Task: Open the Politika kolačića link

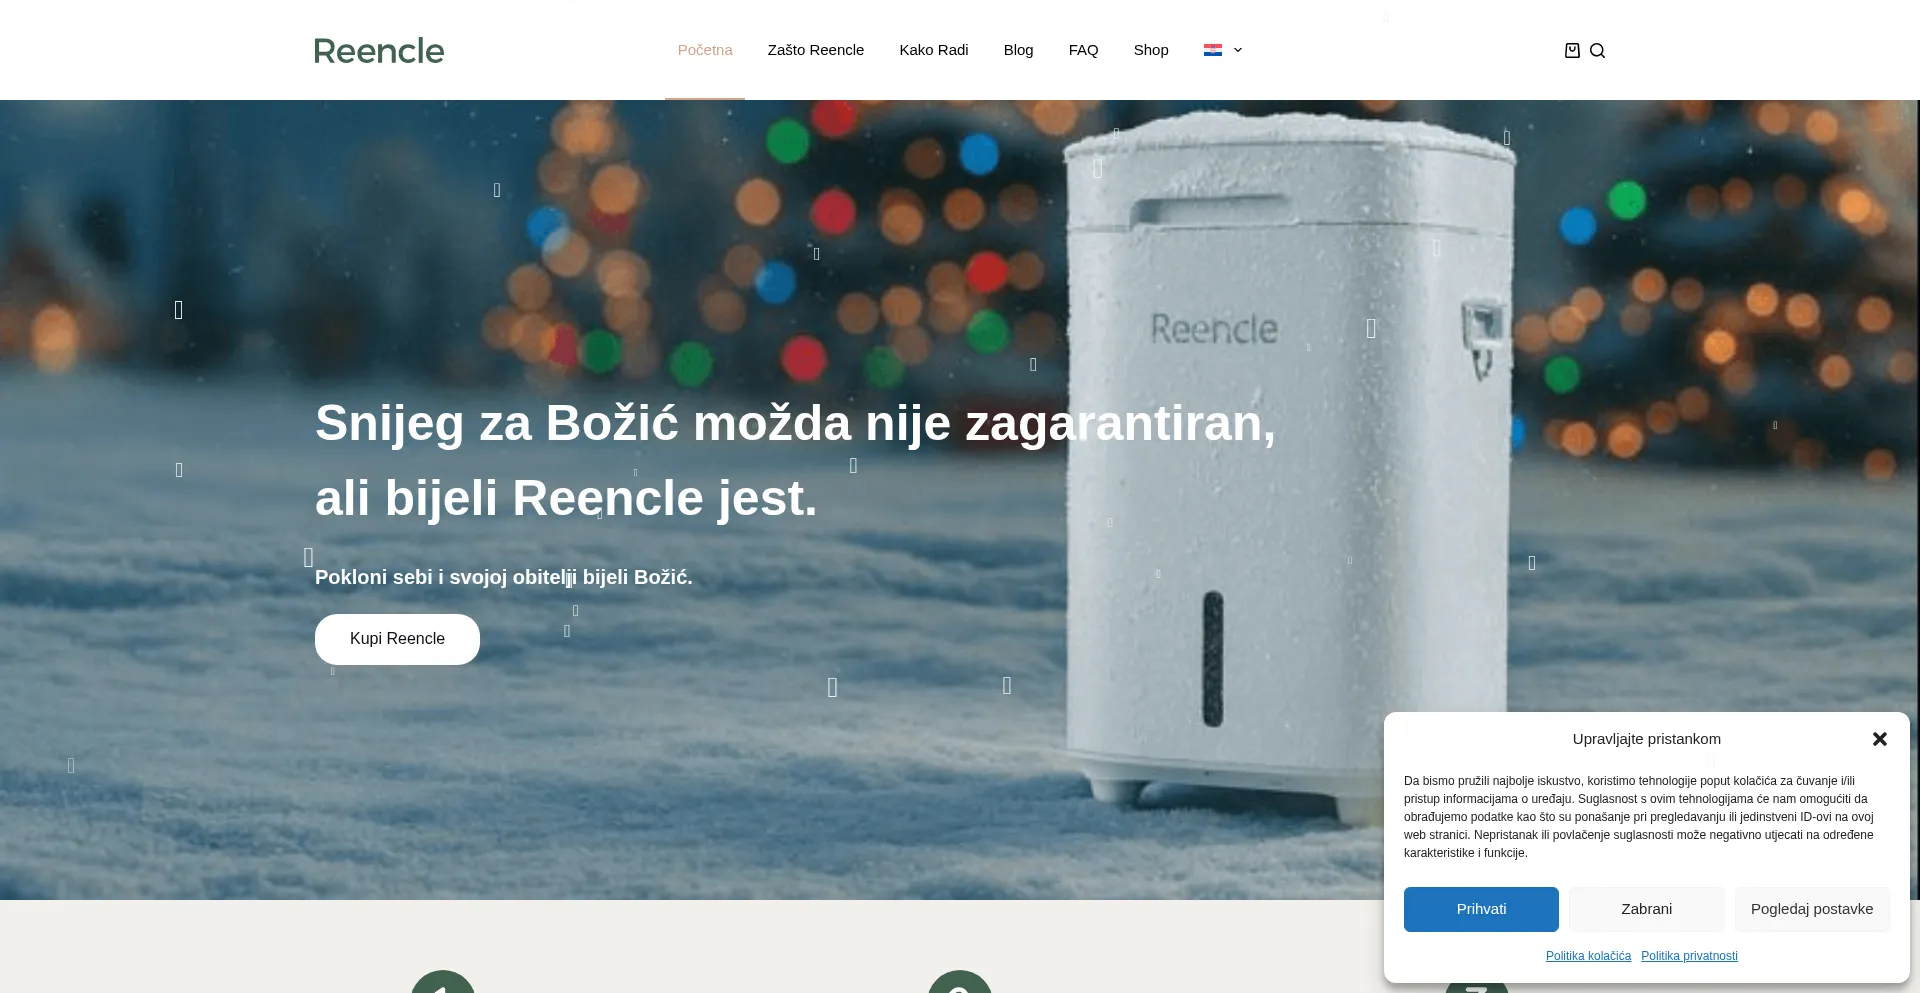Action: pos(1588,956)
